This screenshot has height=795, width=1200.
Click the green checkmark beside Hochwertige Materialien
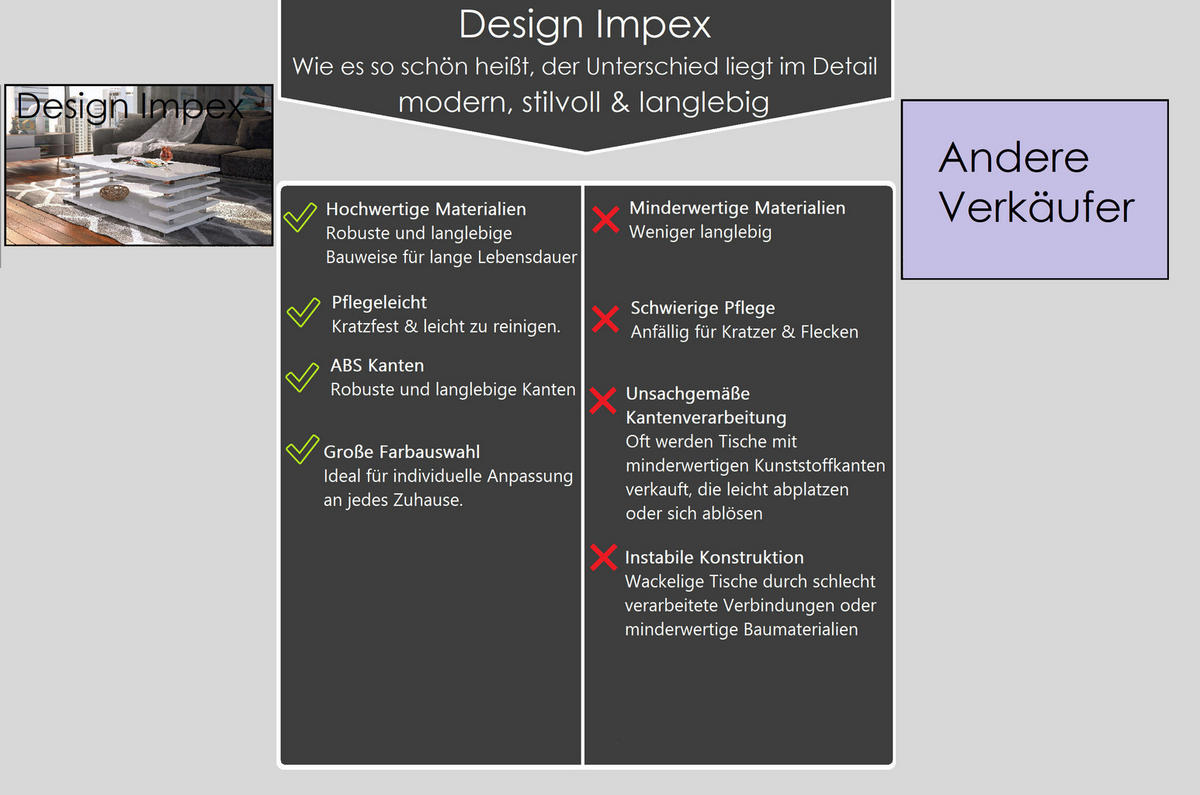(301, 218)
